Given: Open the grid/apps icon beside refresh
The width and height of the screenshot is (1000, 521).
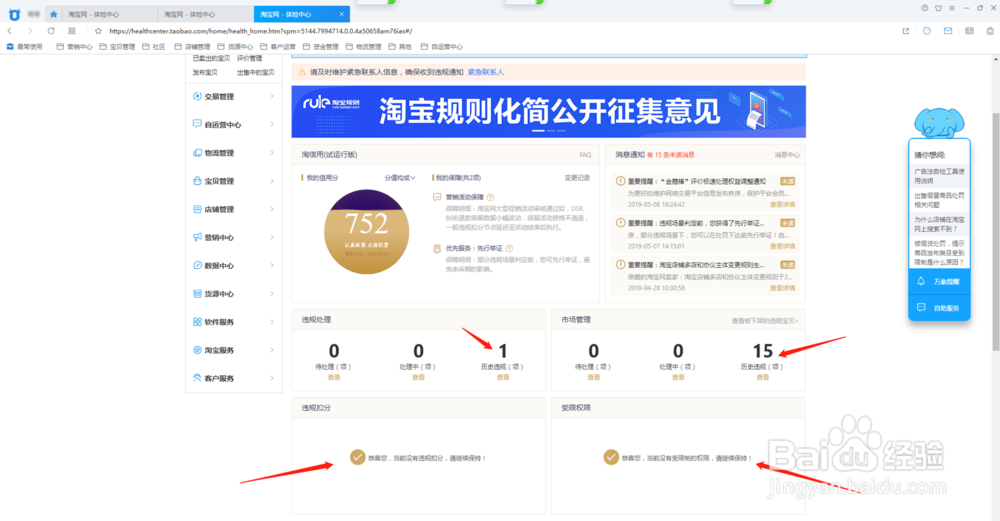Looking at the screenshot, I should point(72,31).
